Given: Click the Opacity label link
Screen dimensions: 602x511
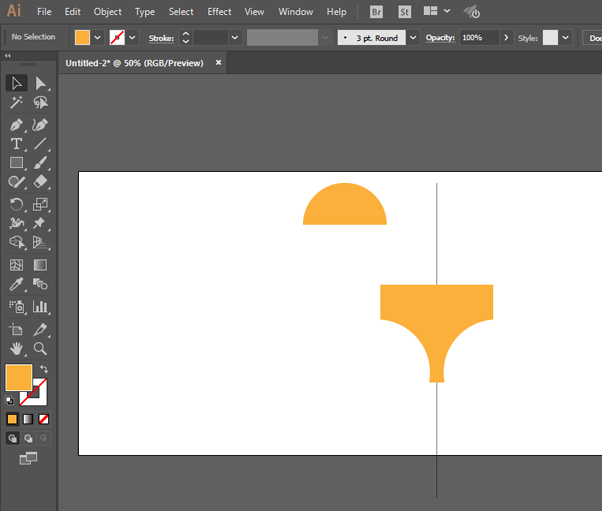Looking at the screenshot, I should (440, 38).
